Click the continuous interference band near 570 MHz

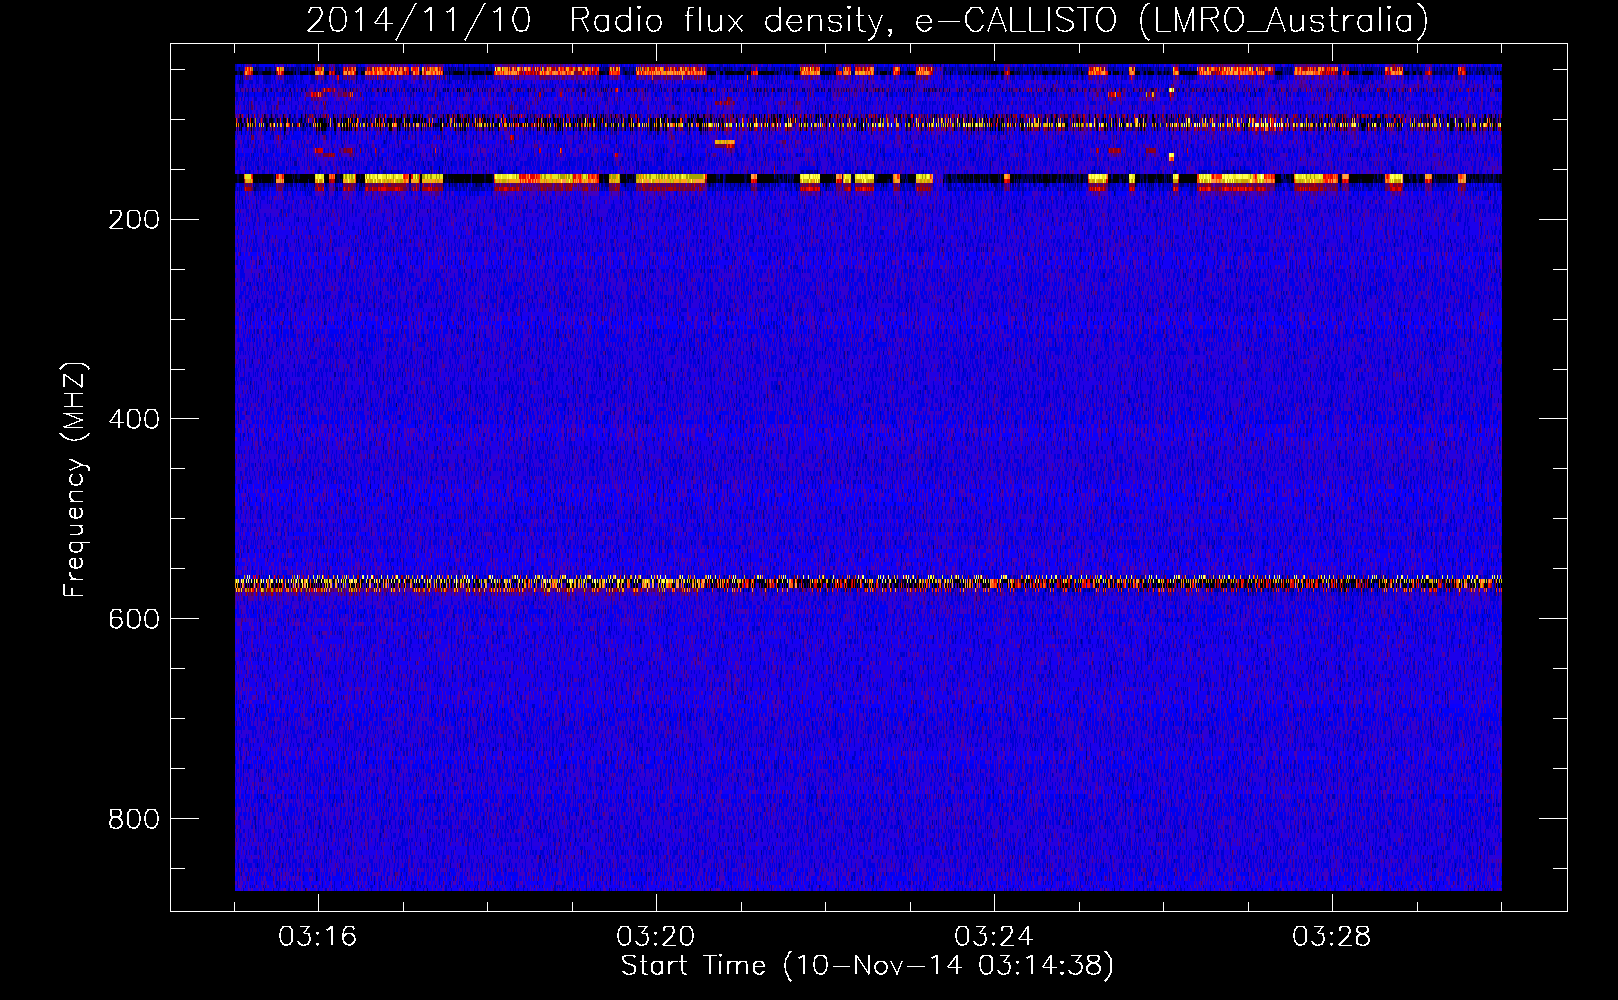coord(868,583)
